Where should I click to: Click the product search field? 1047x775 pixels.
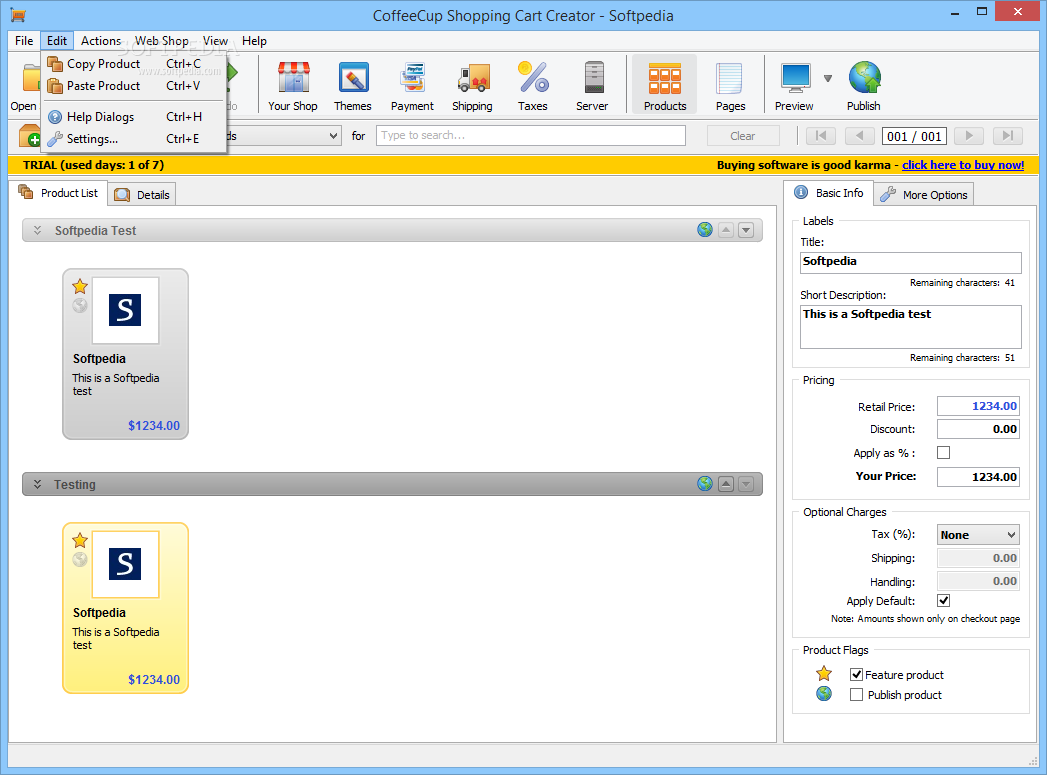click(x=531, y=136)
